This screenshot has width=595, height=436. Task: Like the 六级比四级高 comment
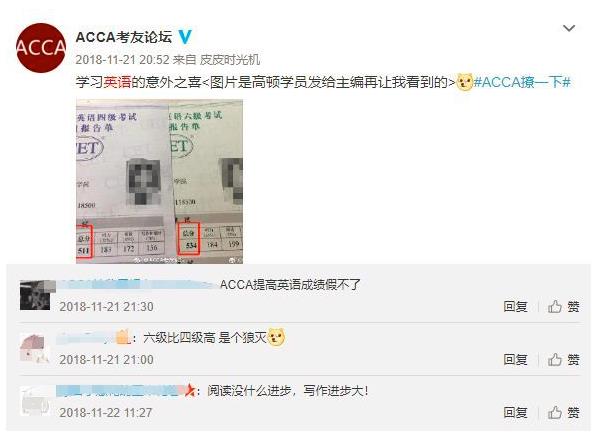point(564,359)
